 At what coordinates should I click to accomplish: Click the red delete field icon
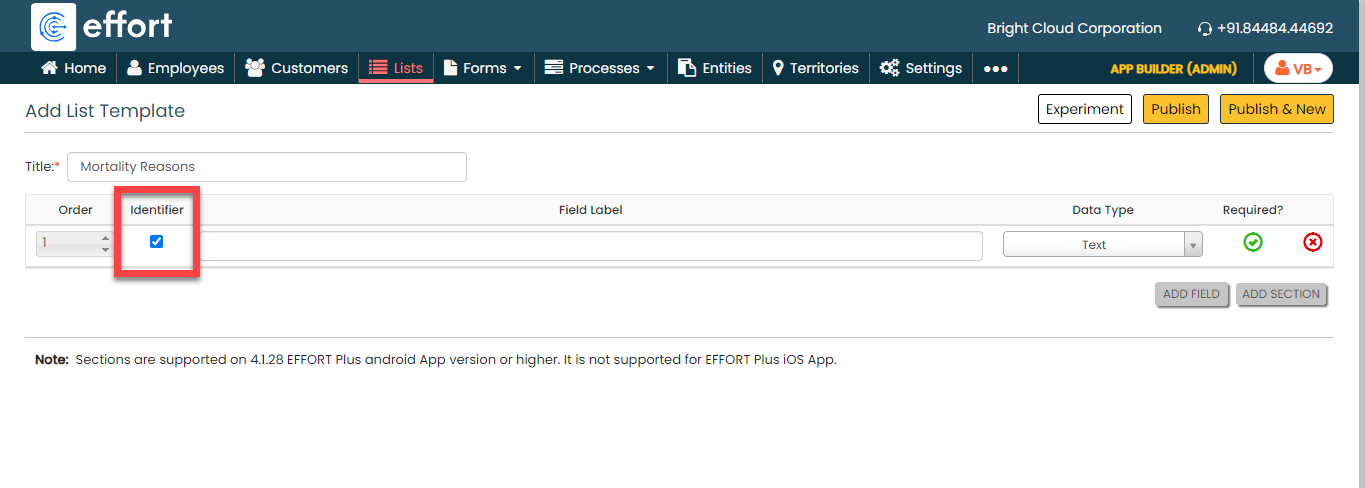pos(1312,242)
